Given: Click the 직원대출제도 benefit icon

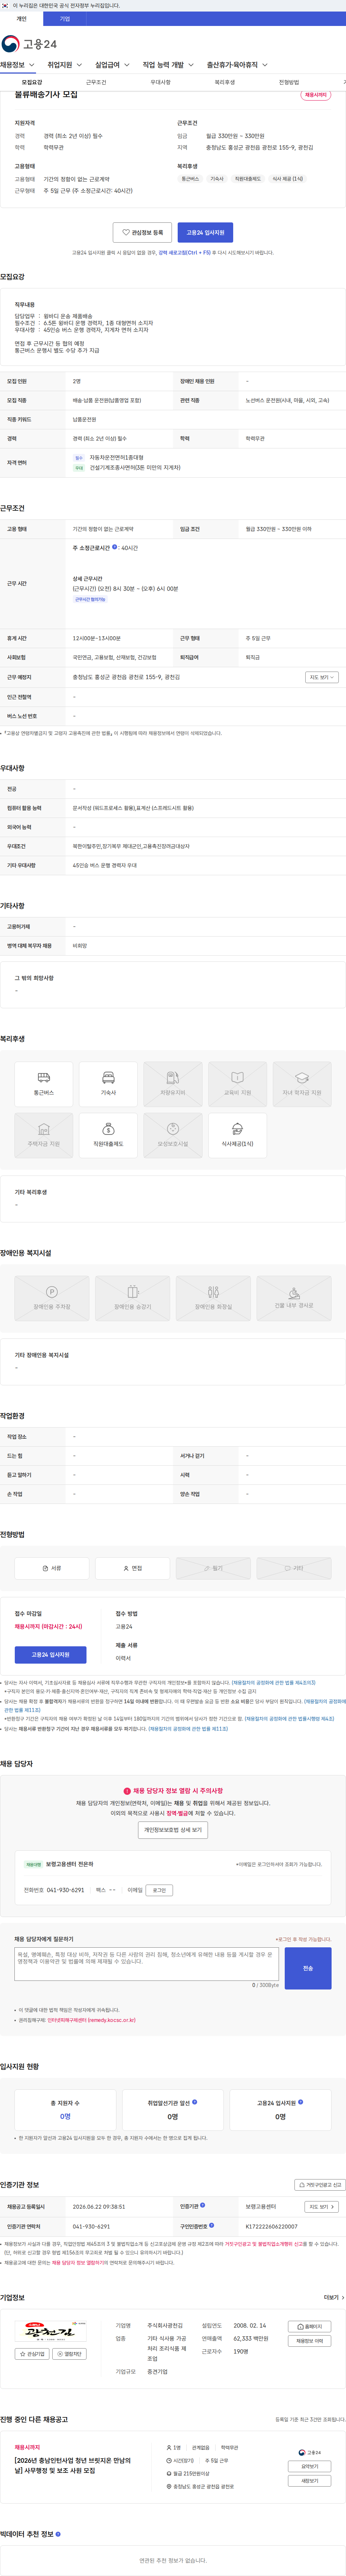Looking at the screenshot, I should click(108, 1135).
